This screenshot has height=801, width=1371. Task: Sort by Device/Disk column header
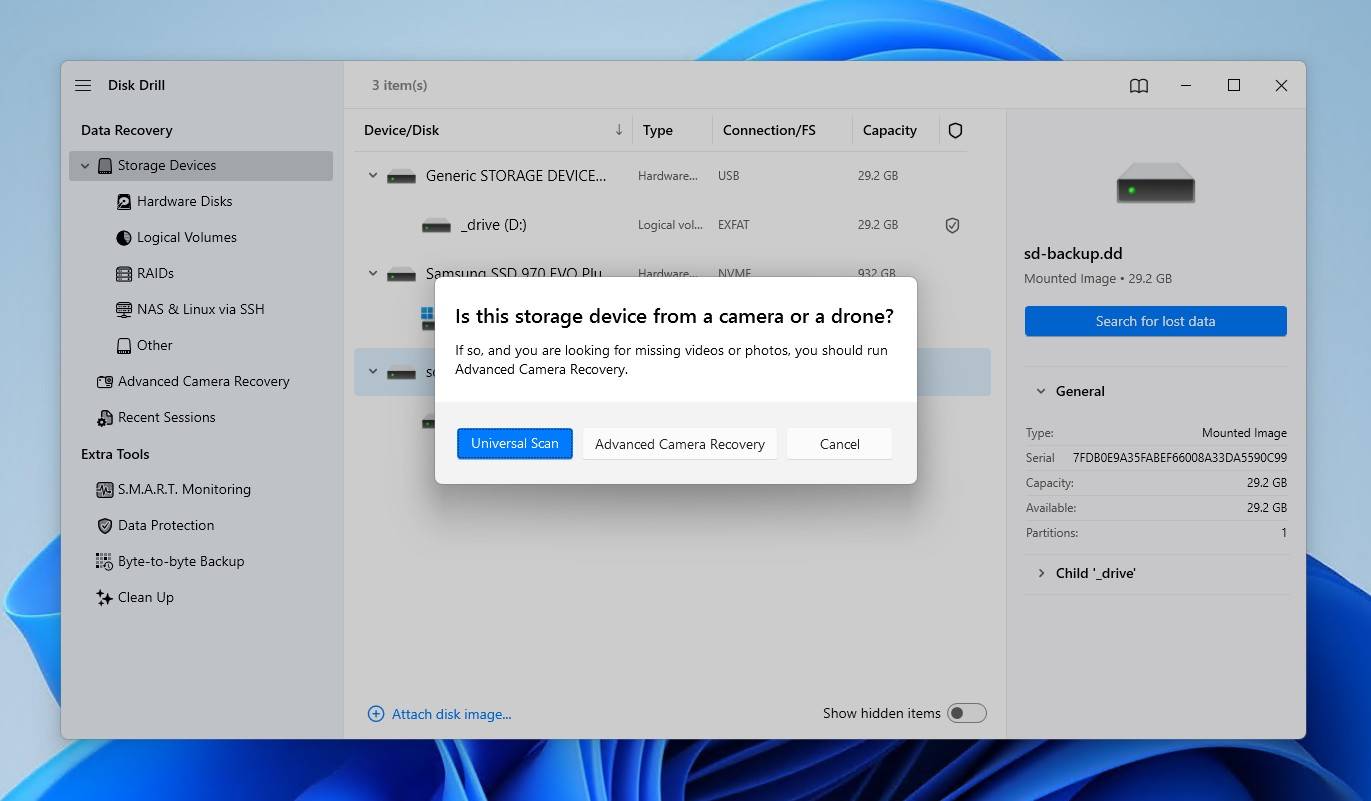point(401,131)
